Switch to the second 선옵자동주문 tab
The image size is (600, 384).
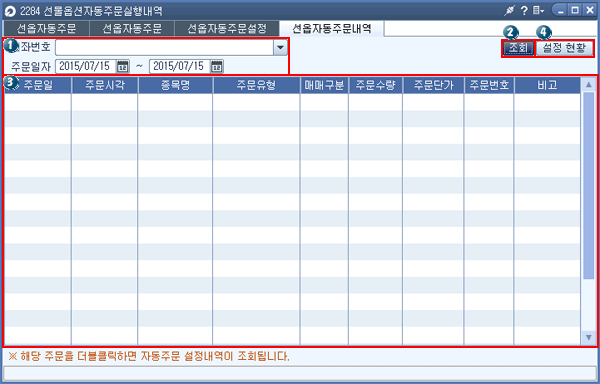click(x=132, y=29)
